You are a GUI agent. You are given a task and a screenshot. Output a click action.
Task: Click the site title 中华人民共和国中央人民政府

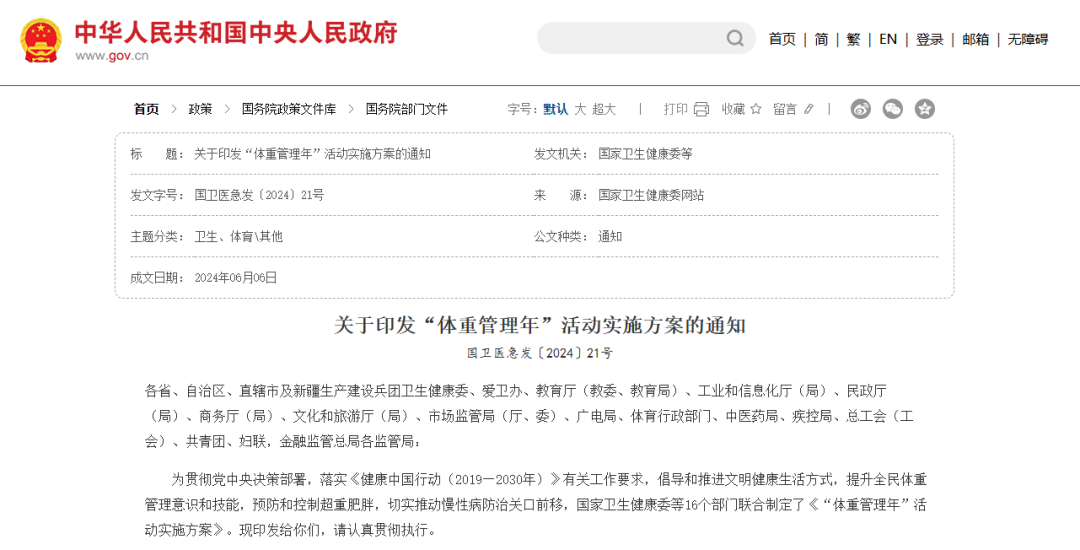tap(236, 32)
